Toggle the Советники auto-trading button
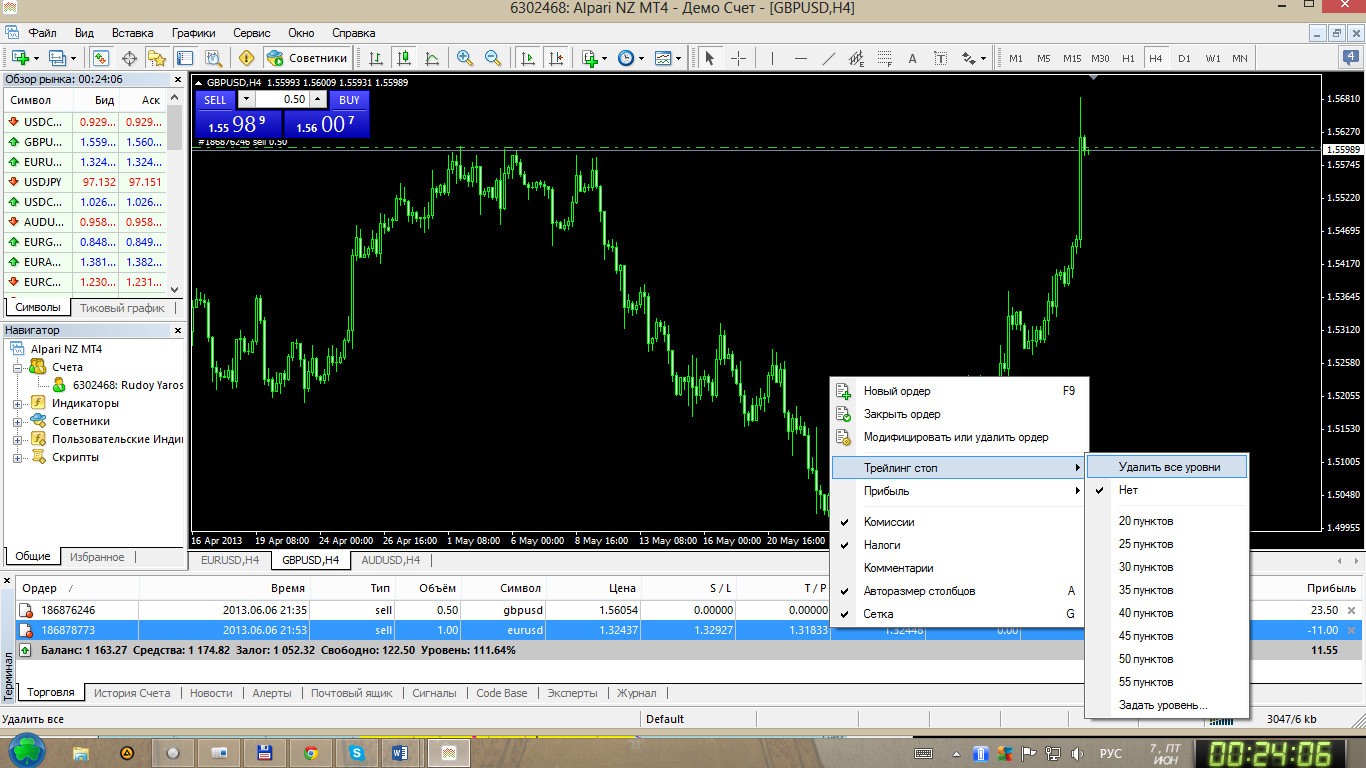This screenshot has width=1366, height=768. pyautogui.click(x=308, y=58)
